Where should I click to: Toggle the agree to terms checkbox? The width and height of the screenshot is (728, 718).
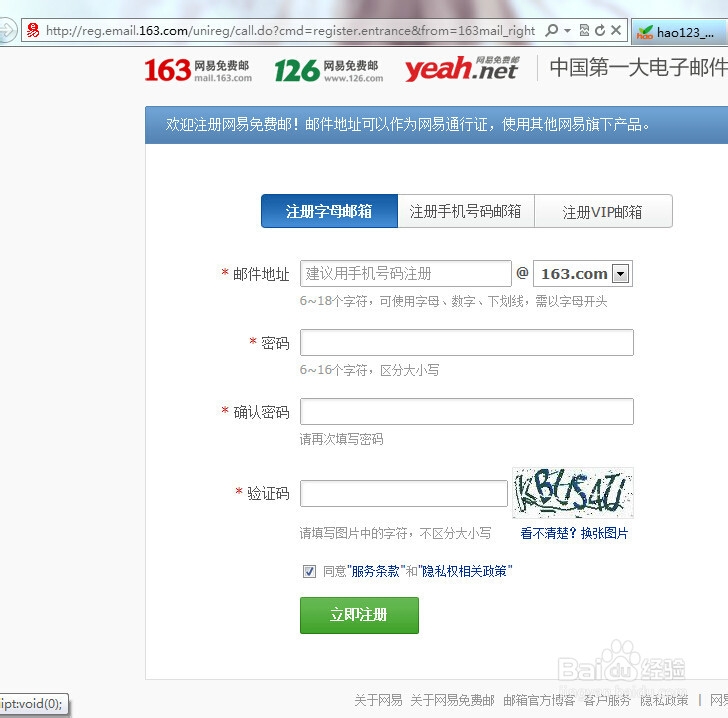pyautogui.click(x=309, y=571)
